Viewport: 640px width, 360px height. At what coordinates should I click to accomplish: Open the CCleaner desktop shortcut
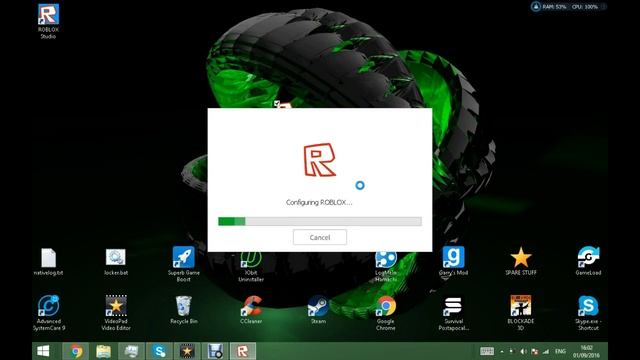251,310
